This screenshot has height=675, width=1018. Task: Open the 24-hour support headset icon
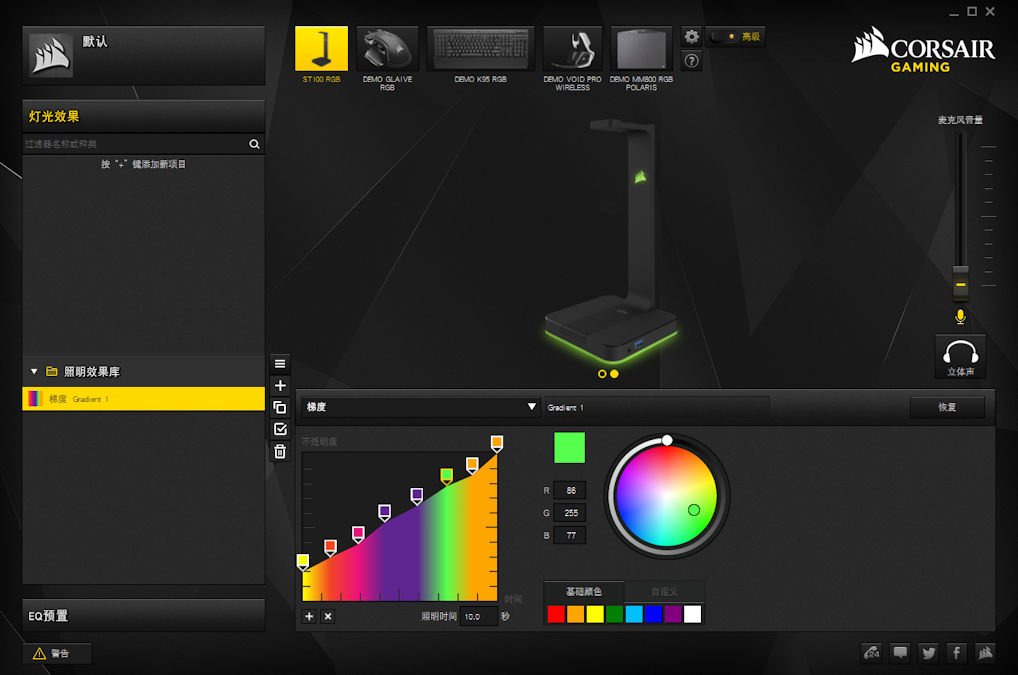(x=871, y=652)
